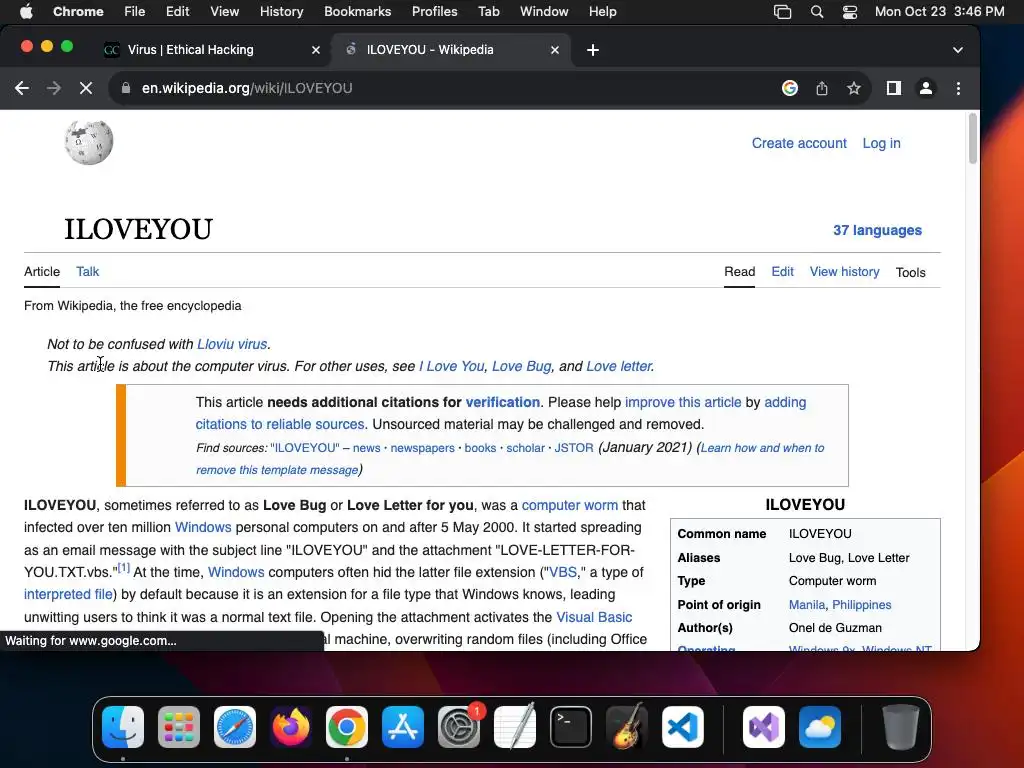
Task: Open a new tab with plus button
Action: [592, 50]
